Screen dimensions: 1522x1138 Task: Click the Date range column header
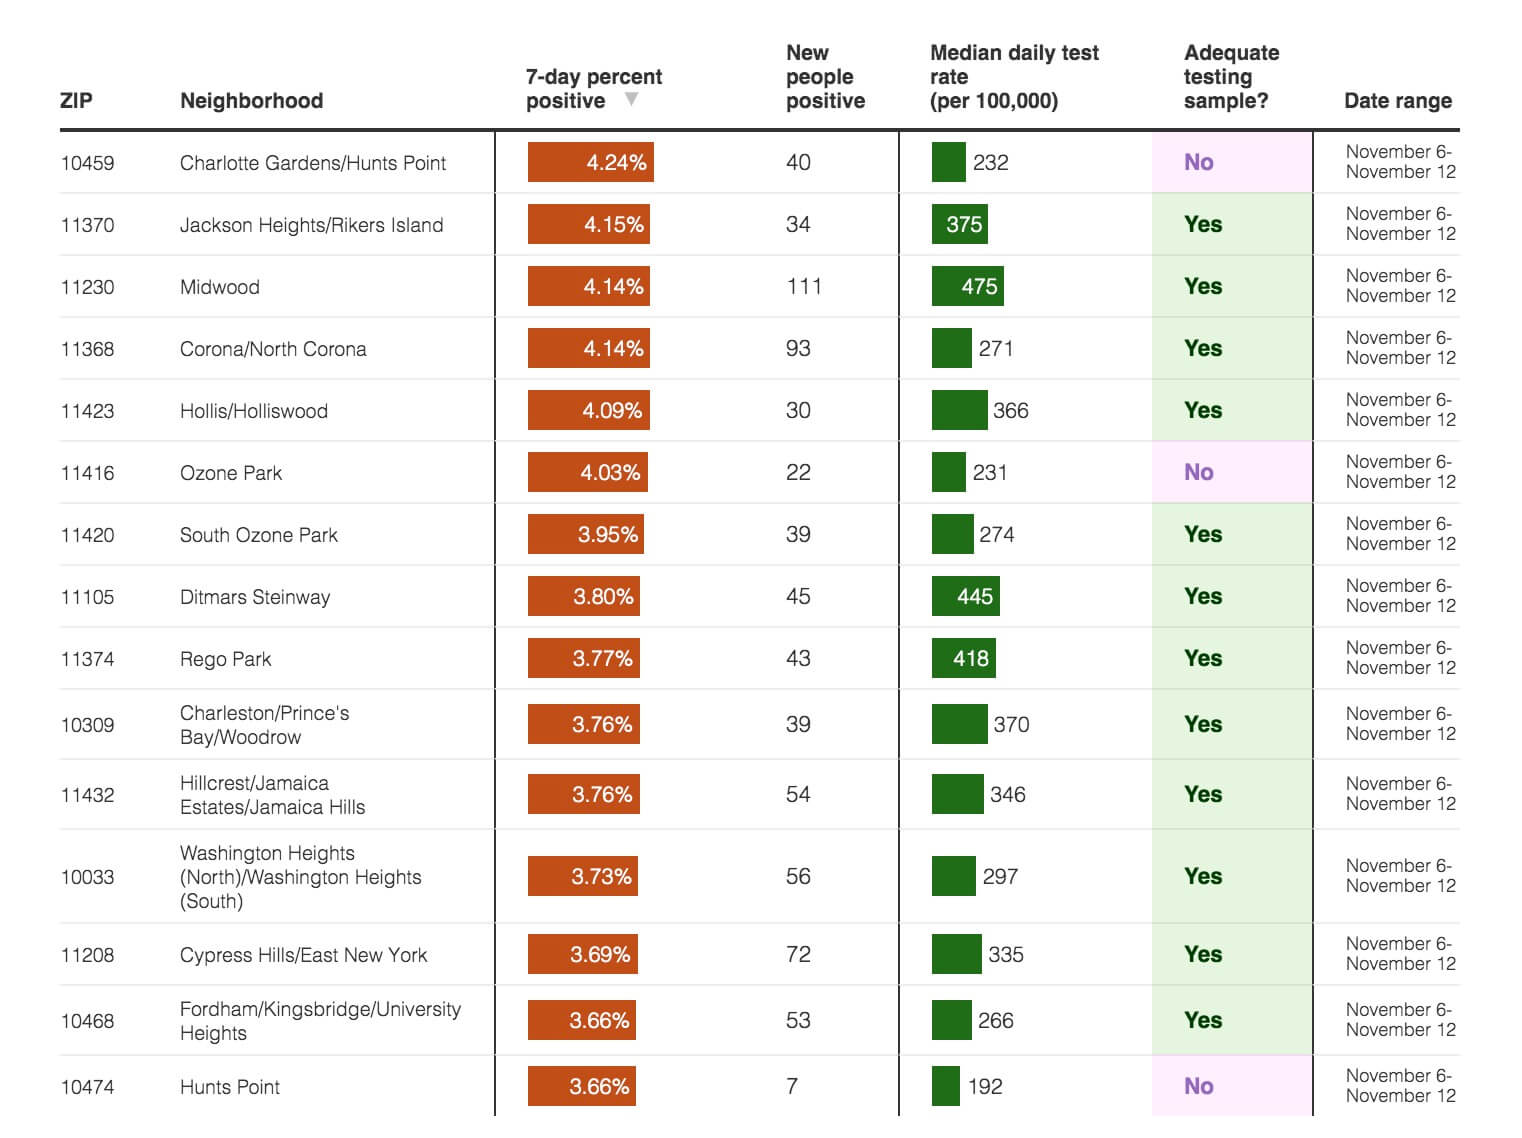point(1397,101)
